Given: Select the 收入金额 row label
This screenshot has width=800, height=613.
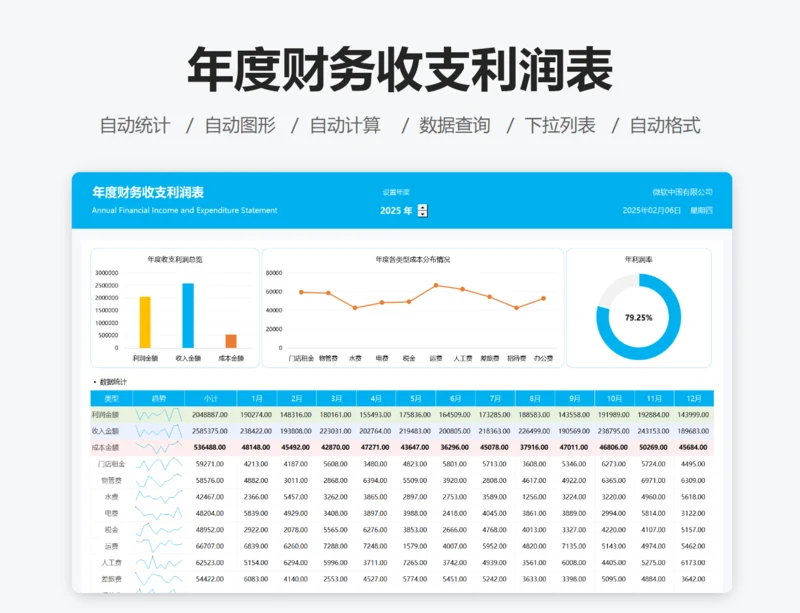Looking at the screenshot, I should pyautogui.click(x=105, y=431).
